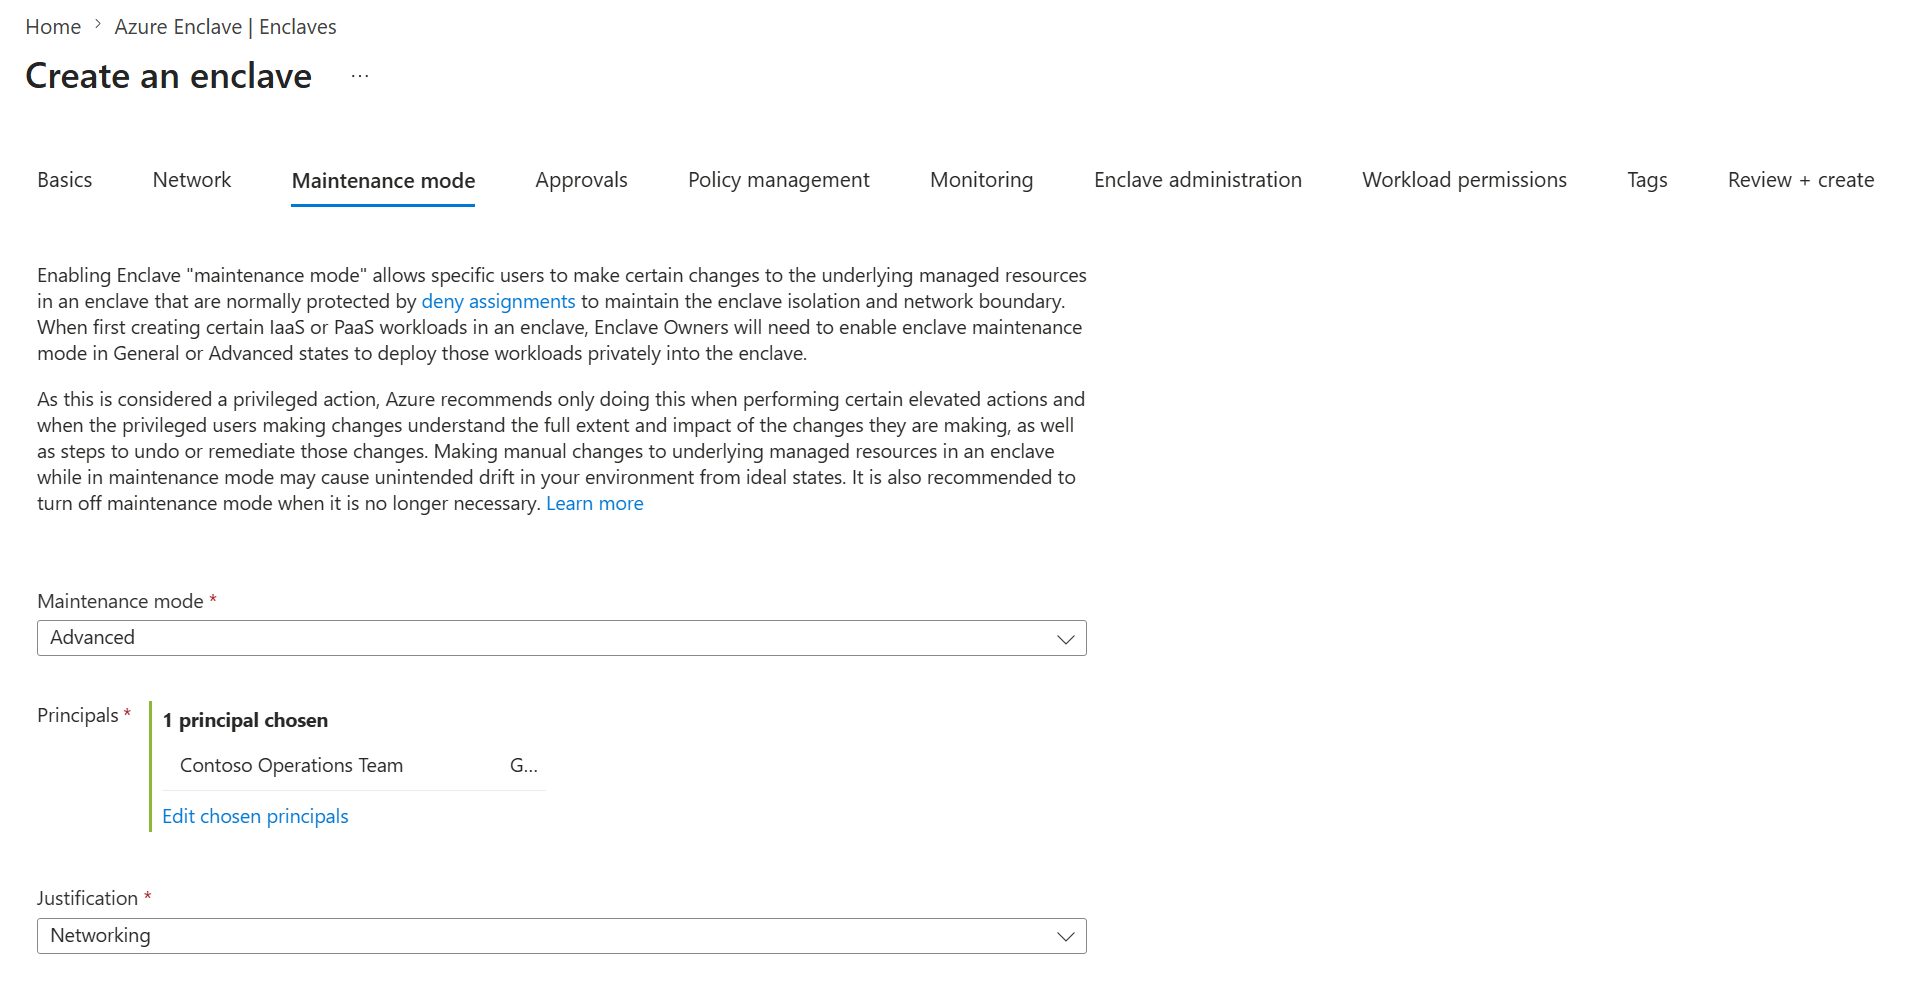Click the '1 principal chosen' heading
1909x994 pixels.
pyautogui.click(x=245, y=720)
